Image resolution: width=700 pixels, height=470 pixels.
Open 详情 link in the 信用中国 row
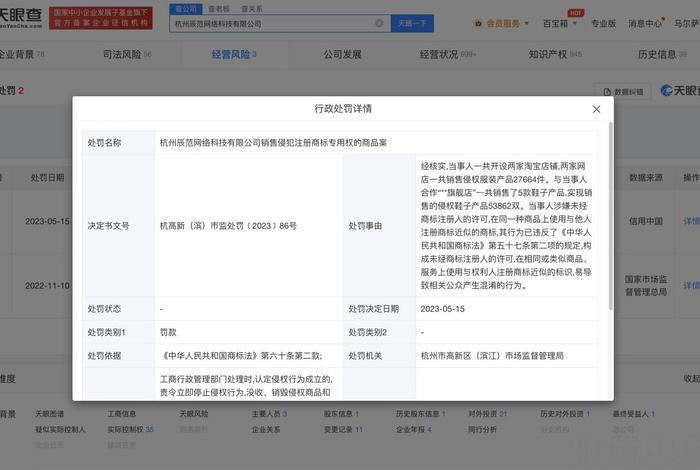click(691, 221)
